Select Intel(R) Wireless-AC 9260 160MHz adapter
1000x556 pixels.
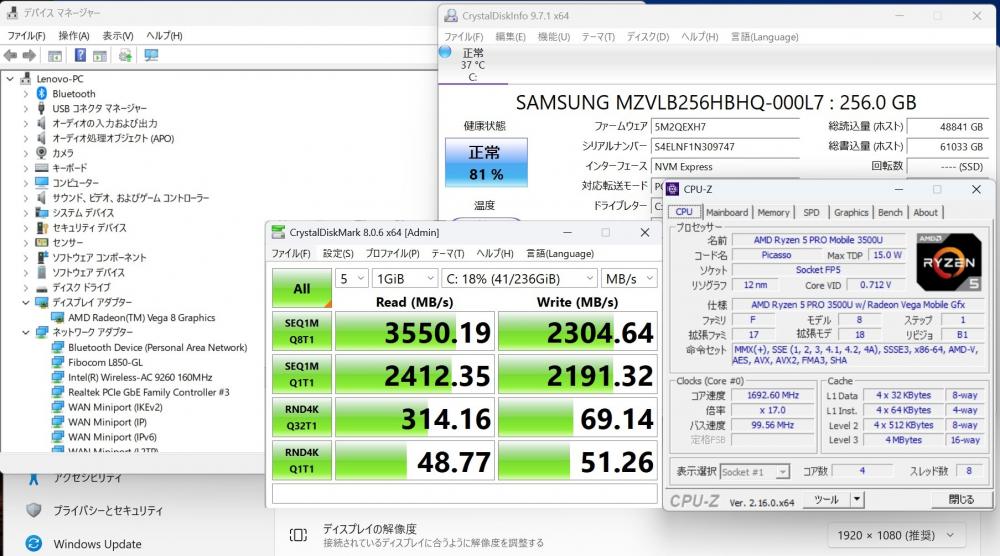pos(140,377)
